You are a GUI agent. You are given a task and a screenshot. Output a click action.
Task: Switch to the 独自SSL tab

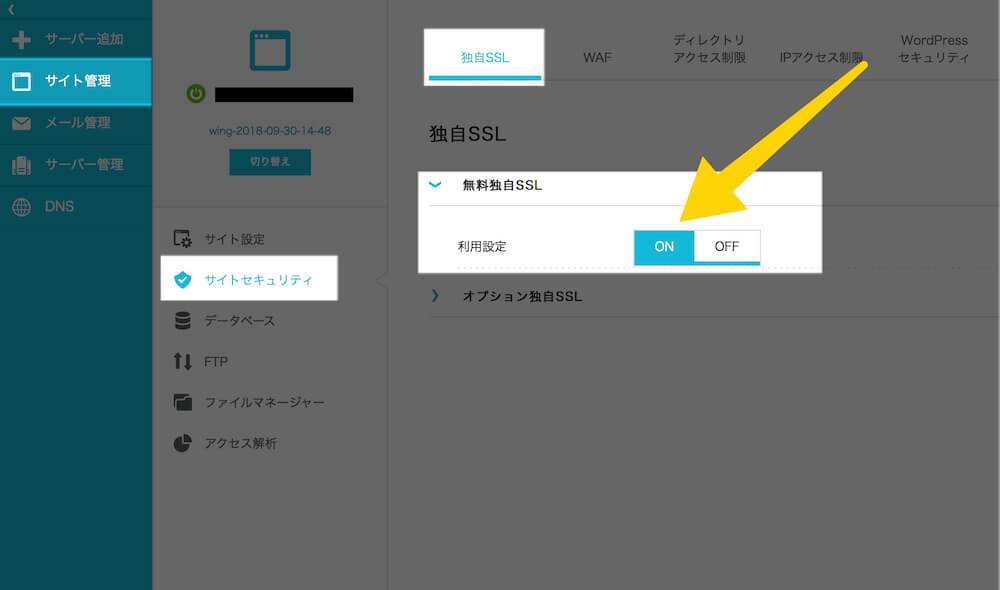click(x=484, y=57)
